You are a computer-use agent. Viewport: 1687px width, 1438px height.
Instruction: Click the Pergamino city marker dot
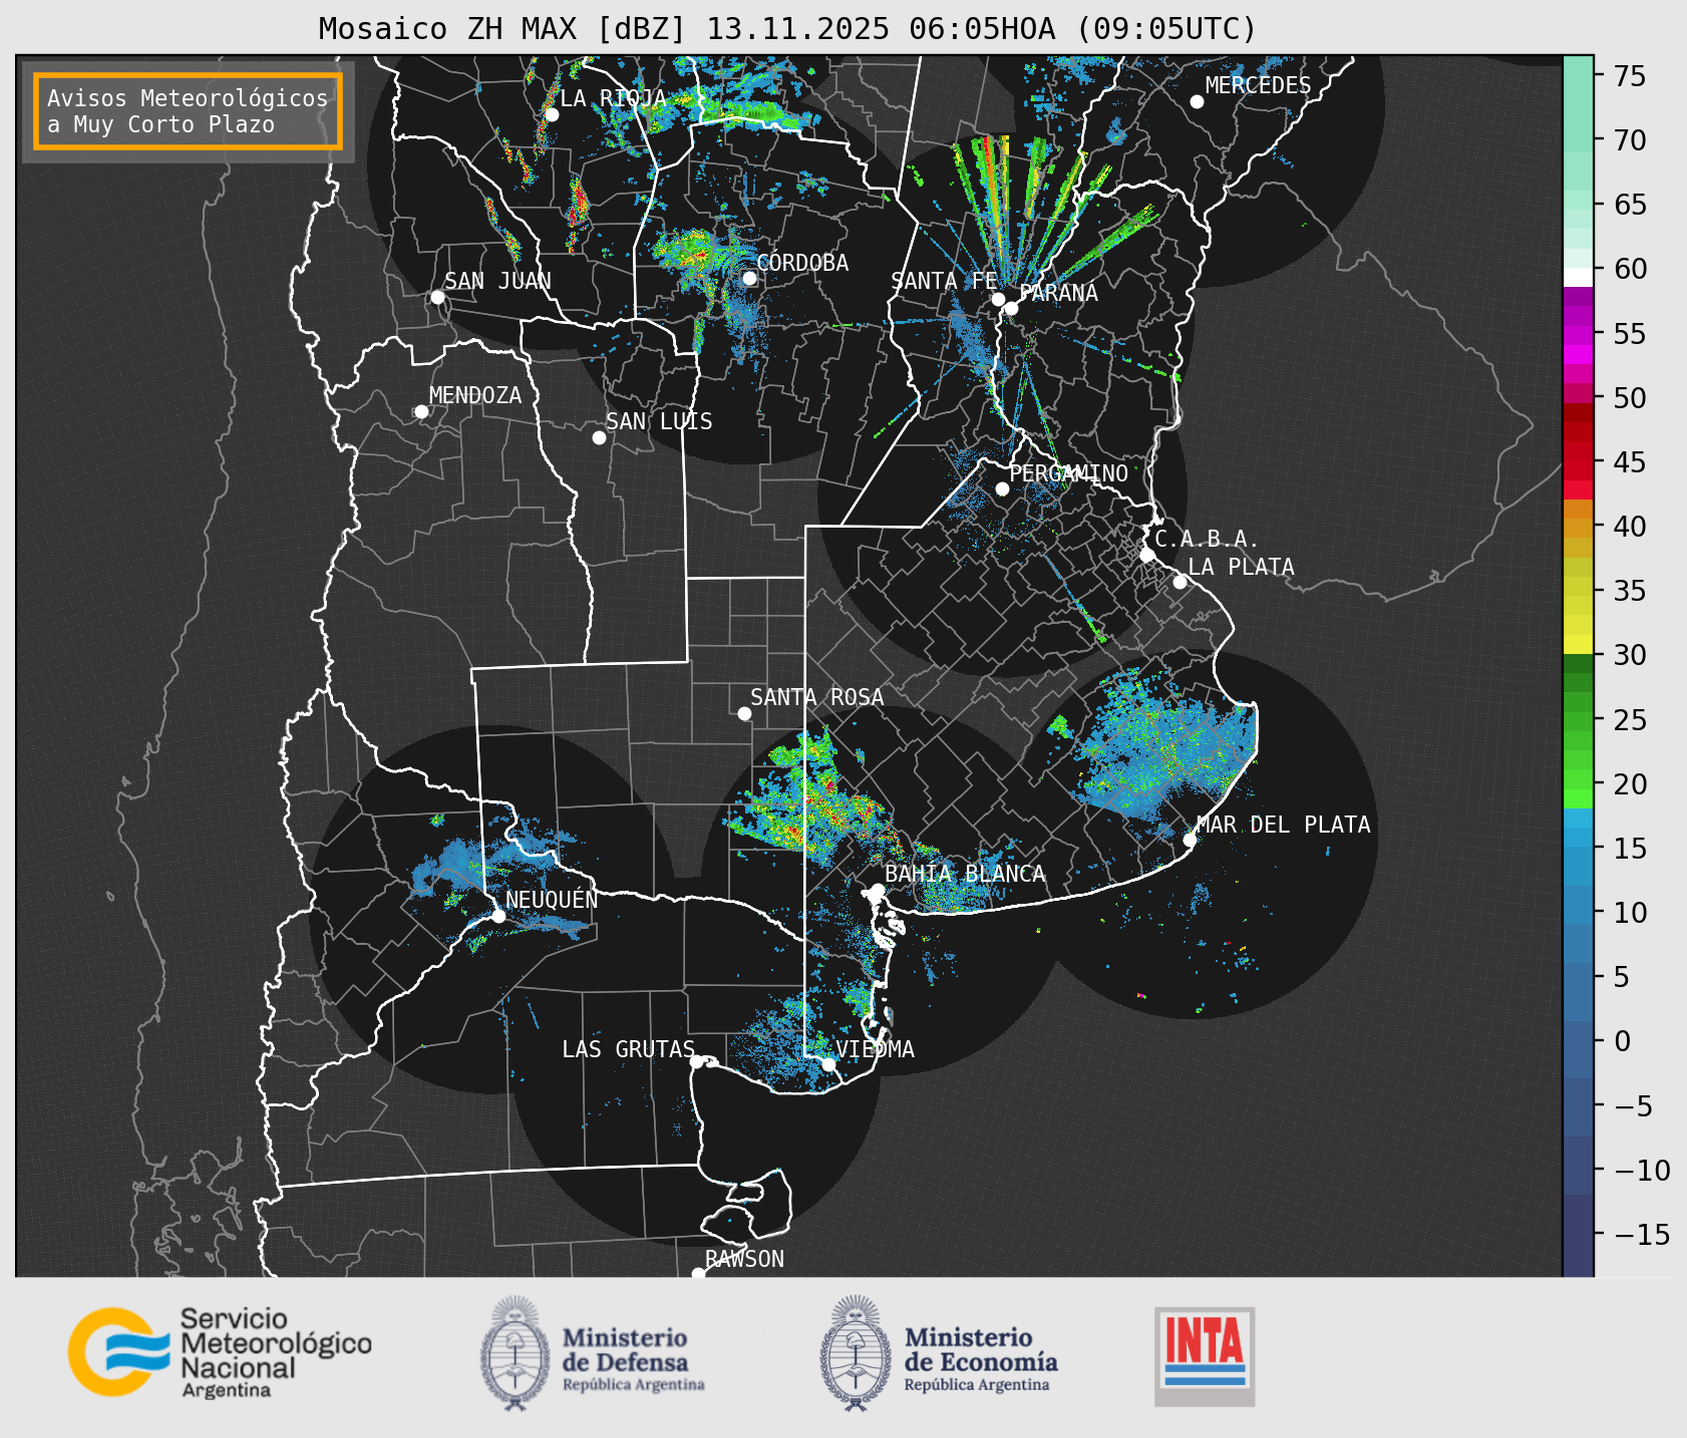click(x=1002, y=489)
